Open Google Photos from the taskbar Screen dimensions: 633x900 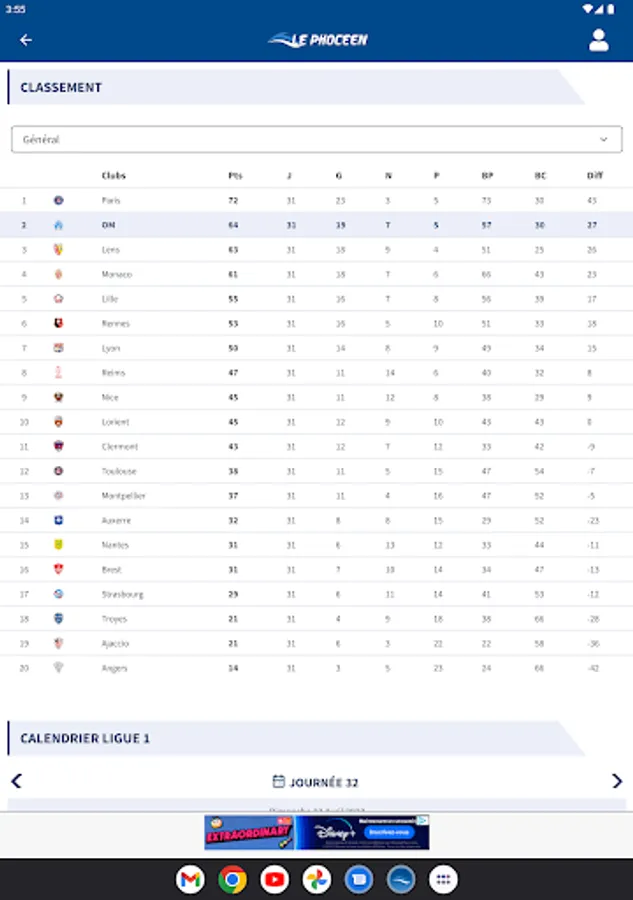click(317, 879)
